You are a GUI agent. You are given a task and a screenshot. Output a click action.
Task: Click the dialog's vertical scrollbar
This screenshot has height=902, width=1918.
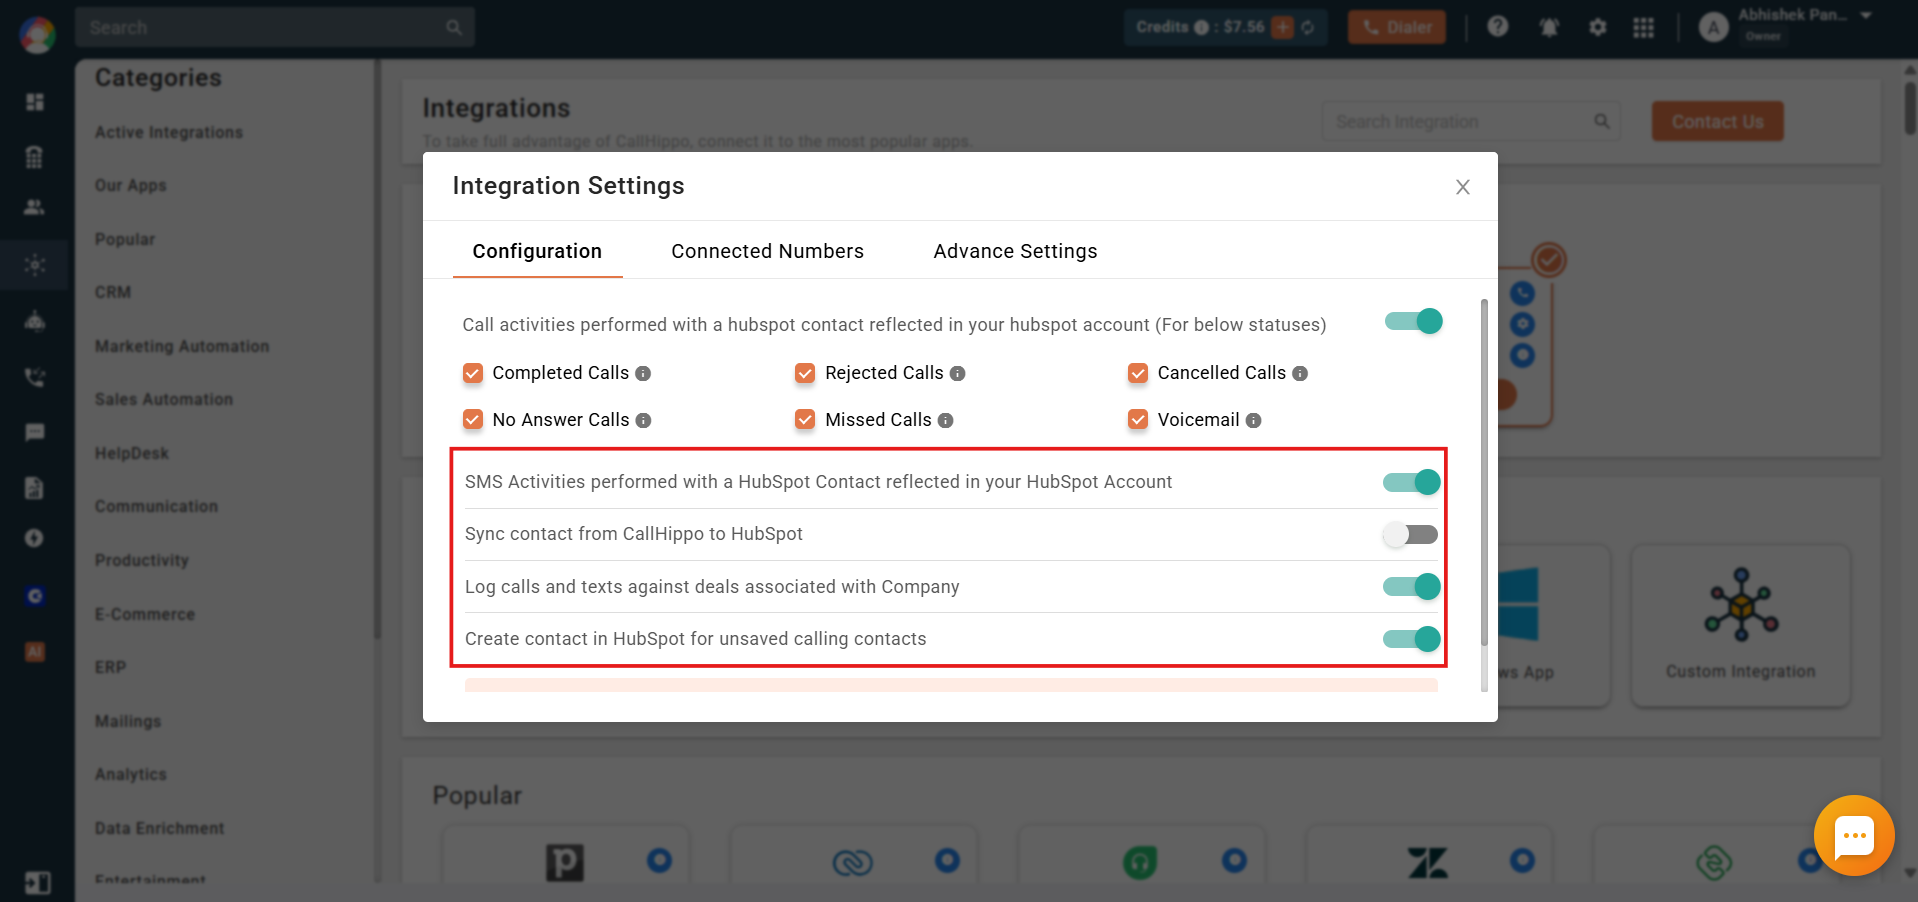[1484, 472]
